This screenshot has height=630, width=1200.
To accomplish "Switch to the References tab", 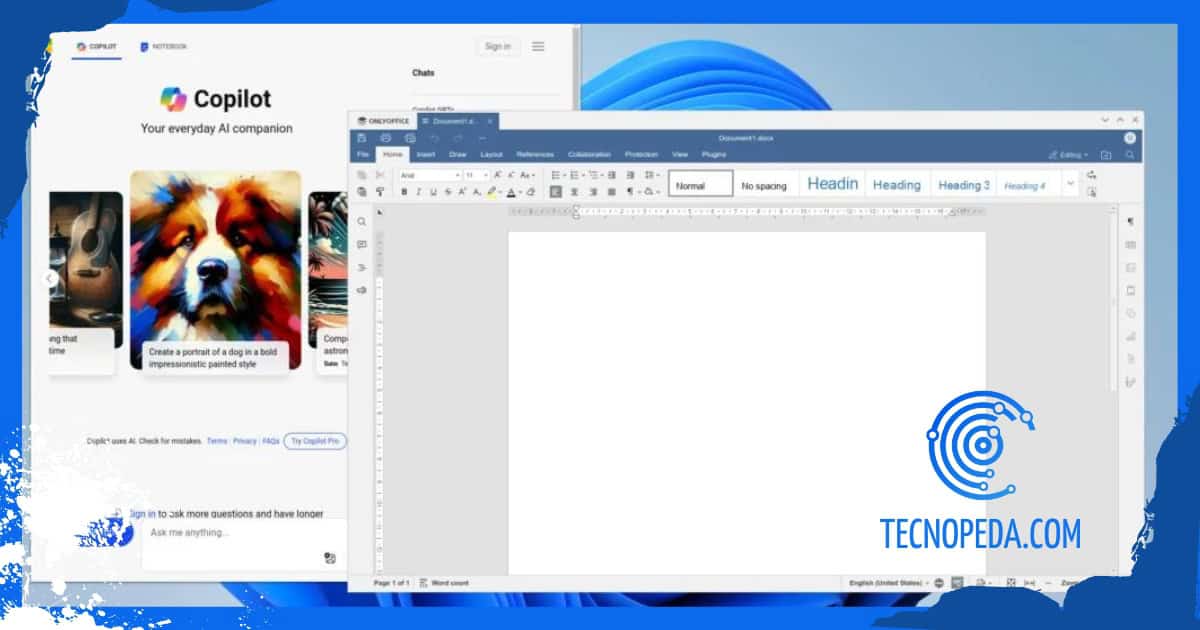I will (x=535, y=155).
